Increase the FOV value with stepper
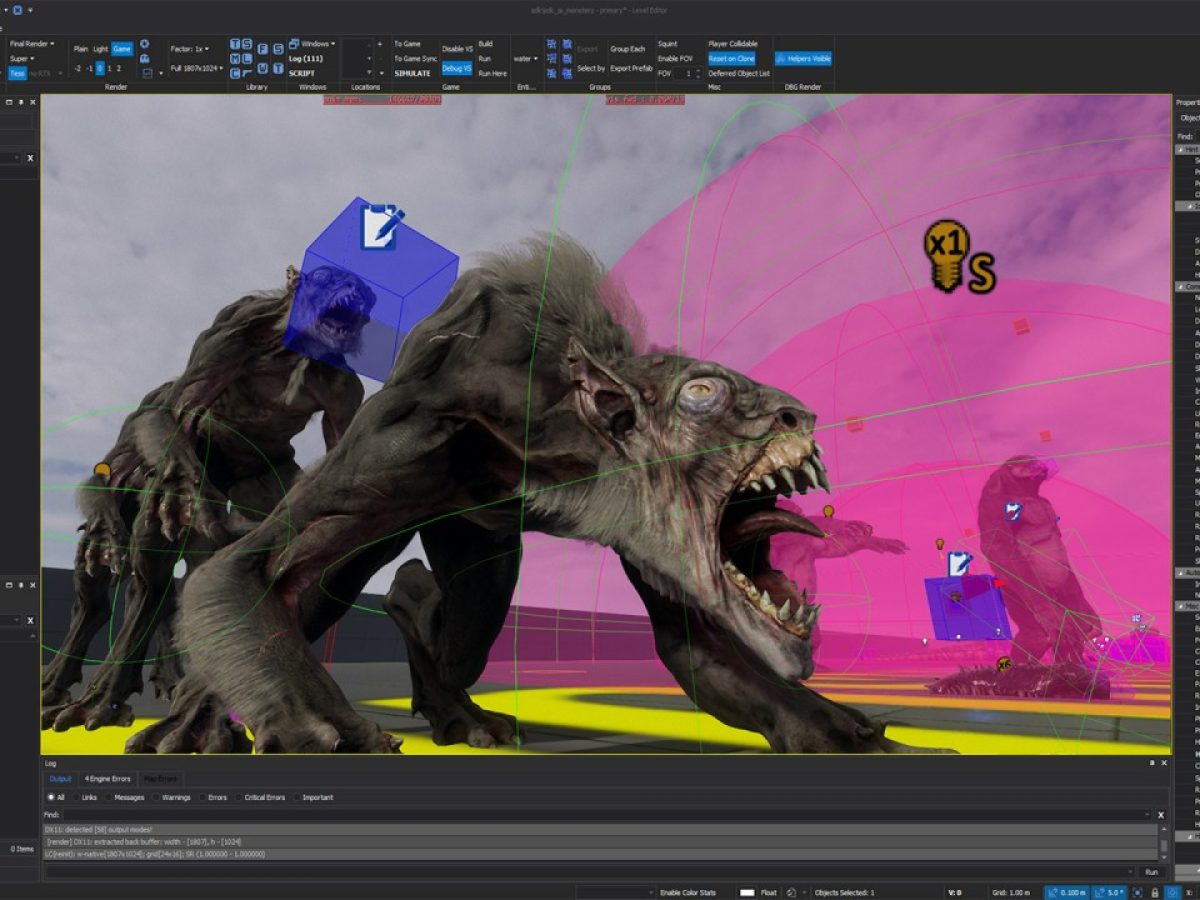Screen dimensions: 1200x900 click(x=699, y=71)
